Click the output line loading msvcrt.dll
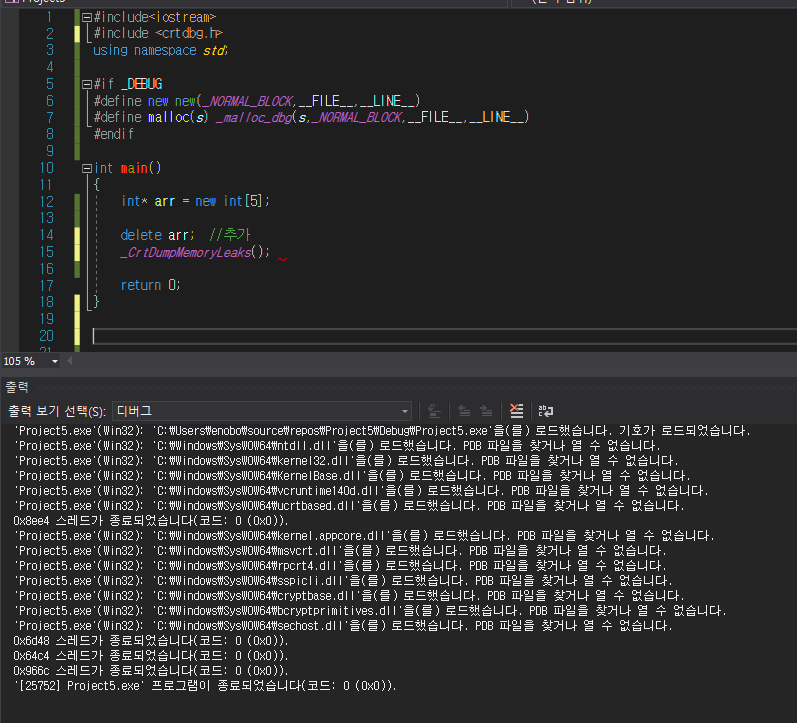Screen dimensions: 797x723 tap(340, 551)
